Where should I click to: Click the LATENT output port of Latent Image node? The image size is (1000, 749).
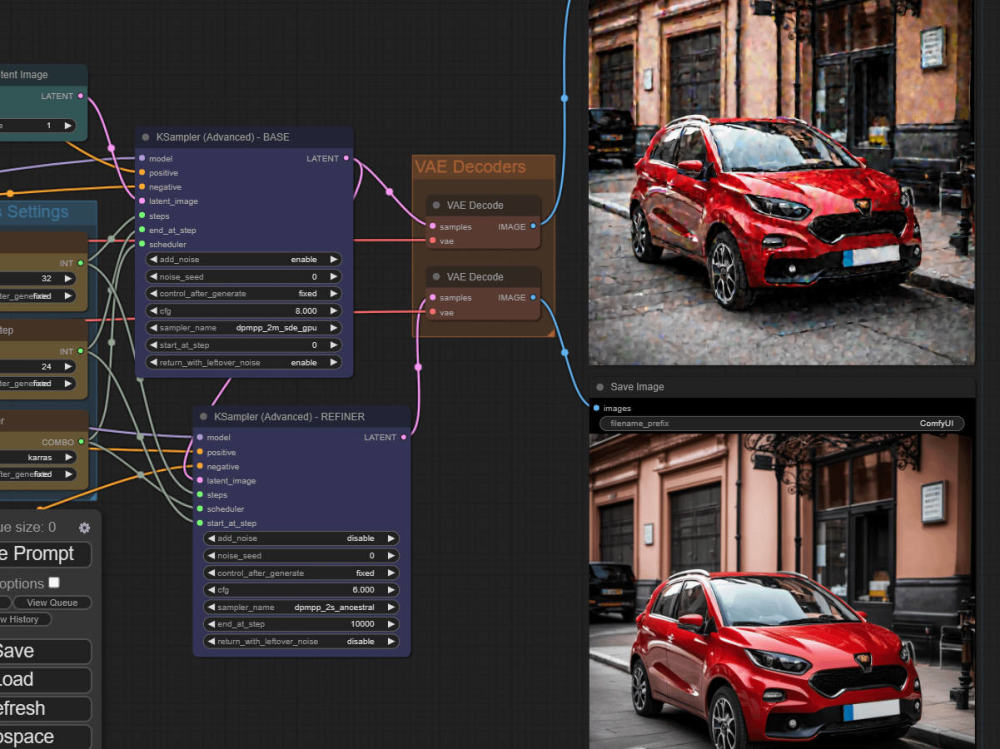(80, 96)
